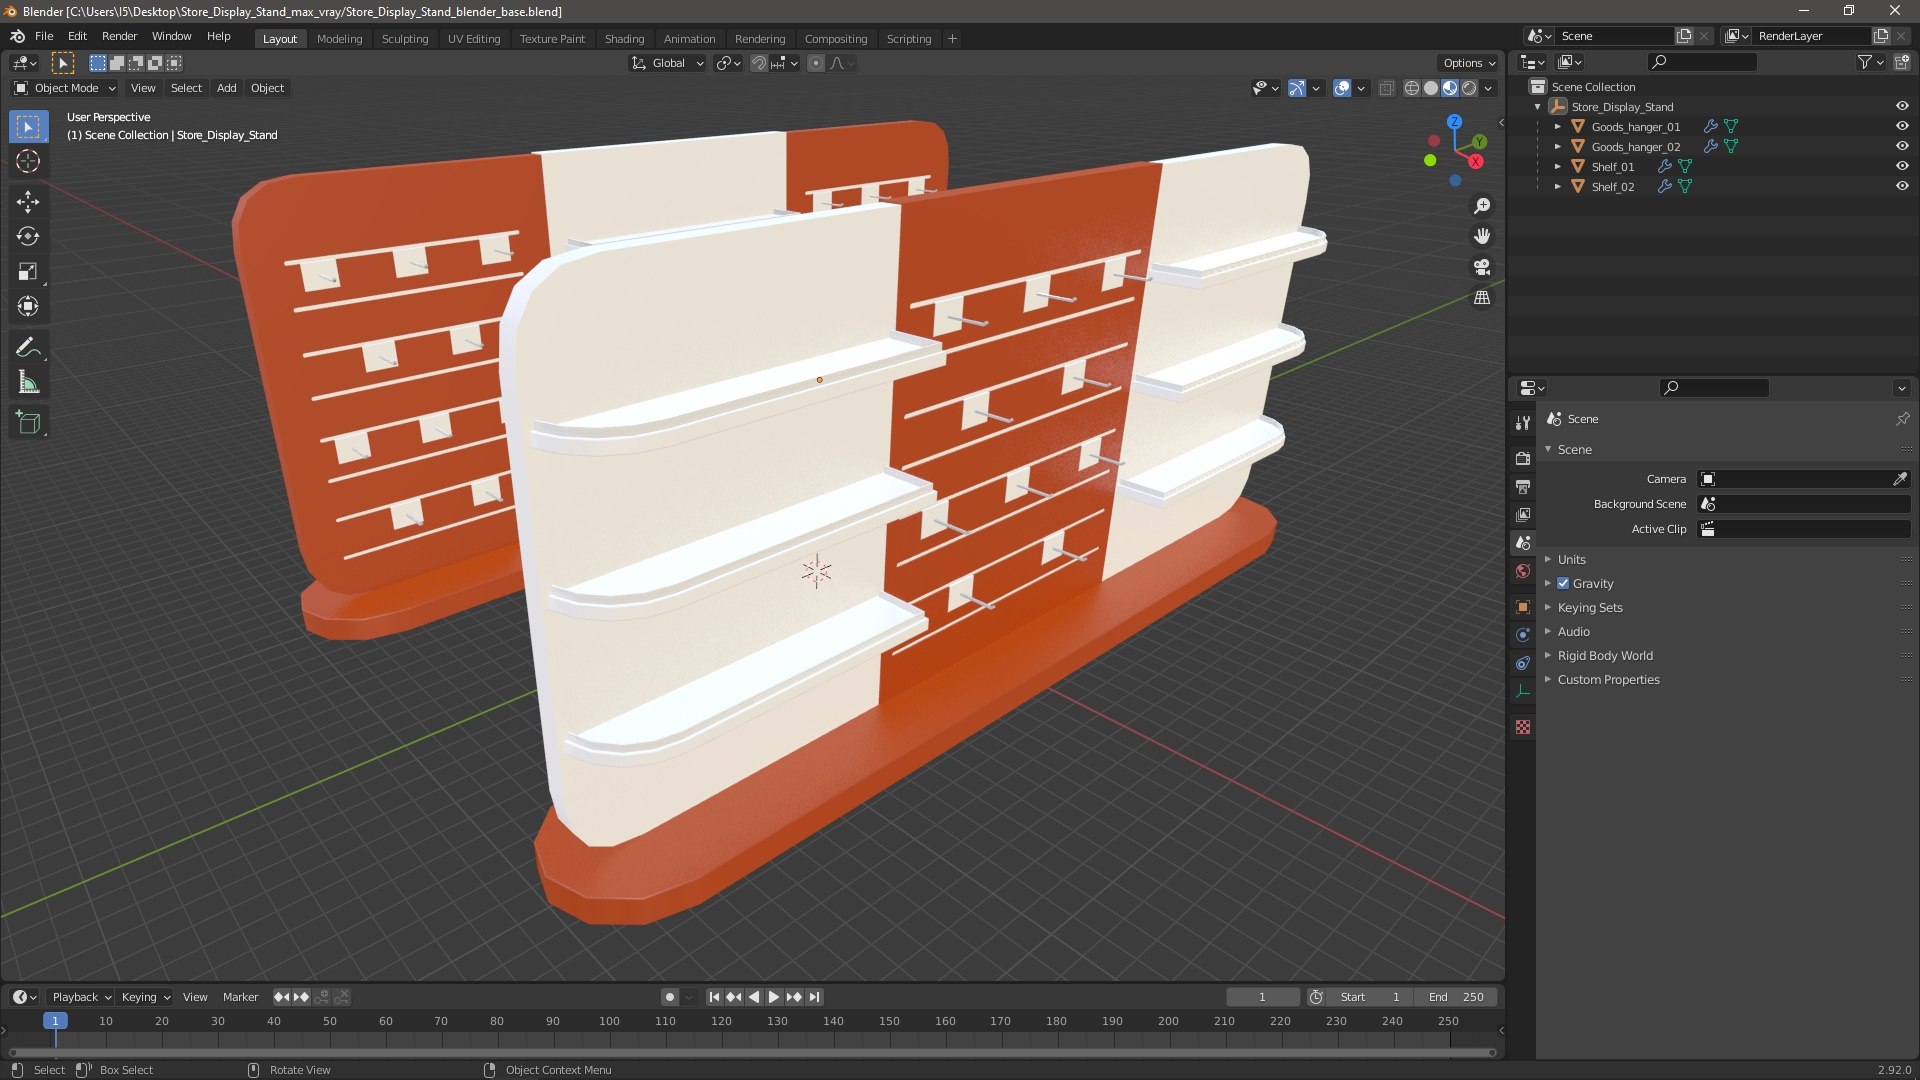Open World properties tab icon
The width and height of the screenshot is (1920, 1080).
tap(1523, 571)
